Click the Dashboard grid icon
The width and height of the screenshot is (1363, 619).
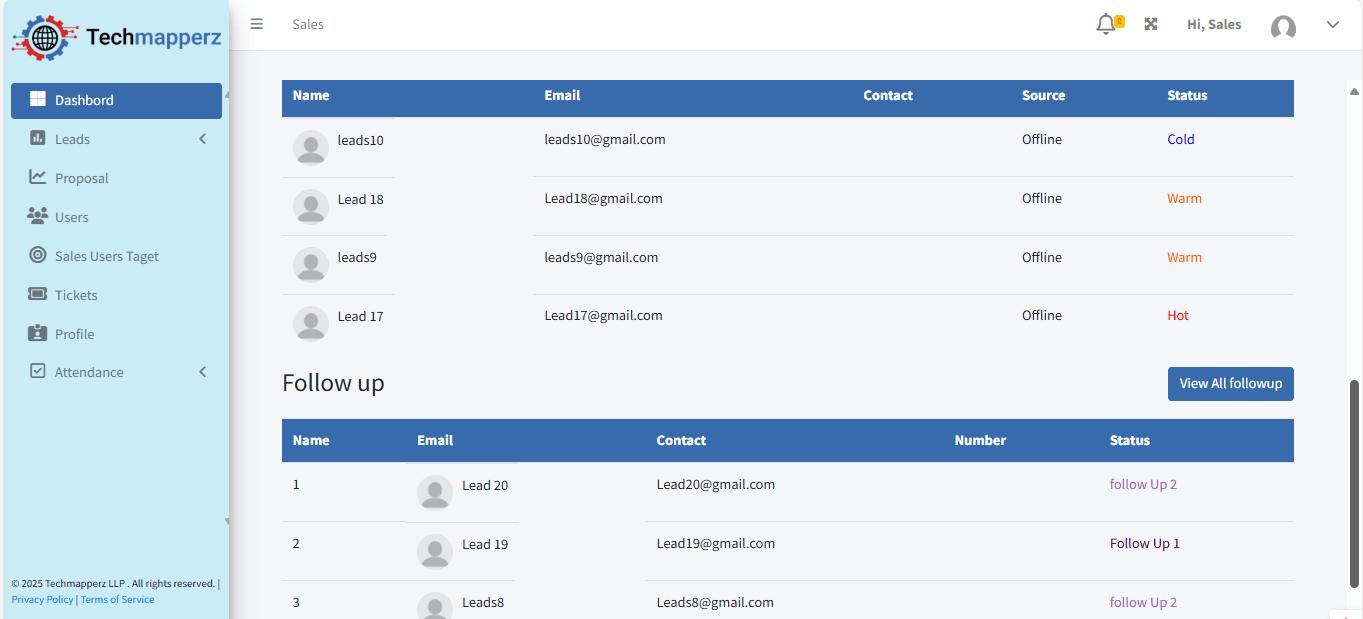pyautogui.click(x=38, y=99)
